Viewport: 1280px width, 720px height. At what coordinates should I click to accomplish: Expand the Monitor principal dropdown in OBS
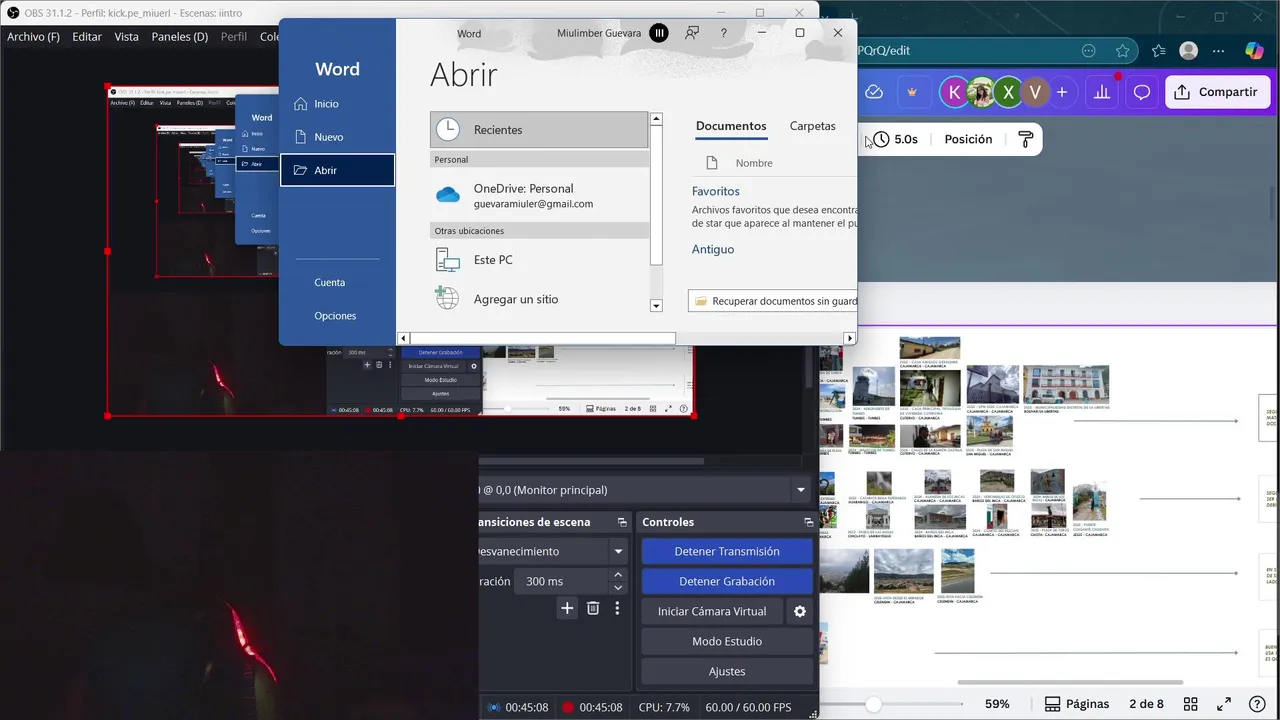800,490
